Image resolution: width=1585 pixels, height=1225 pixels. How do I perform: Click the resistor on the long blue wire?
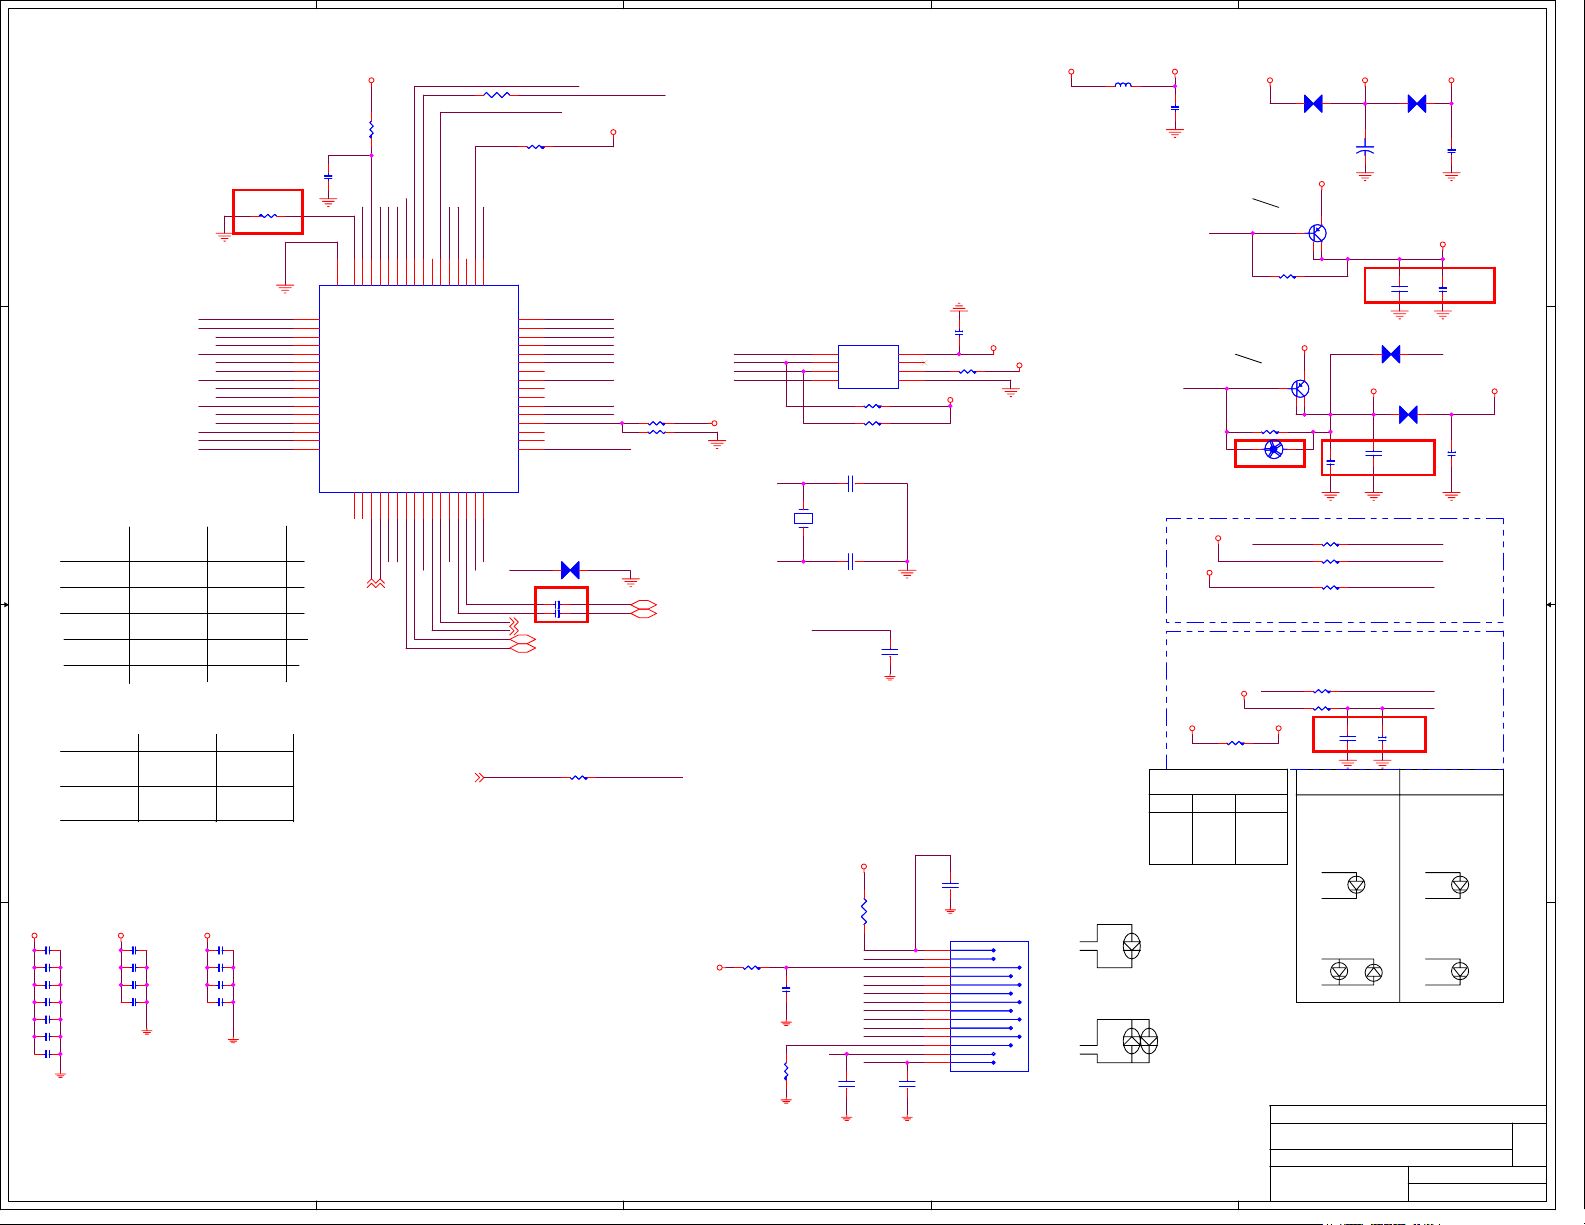coord(578,777)
